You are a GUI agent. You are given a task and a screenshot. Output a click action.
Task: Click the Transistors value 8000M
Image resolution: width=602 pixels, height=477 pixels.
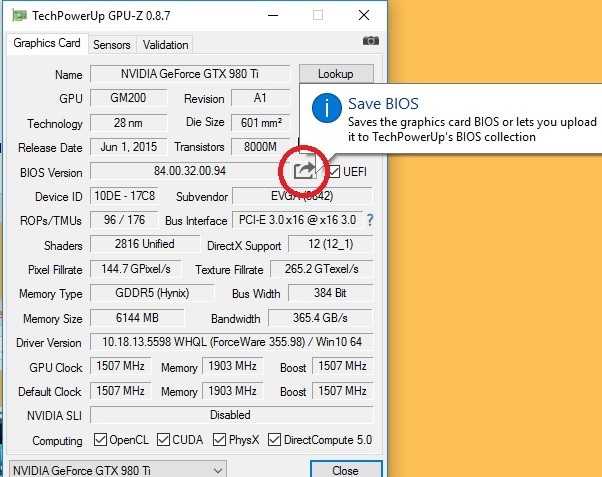(260, 147)
